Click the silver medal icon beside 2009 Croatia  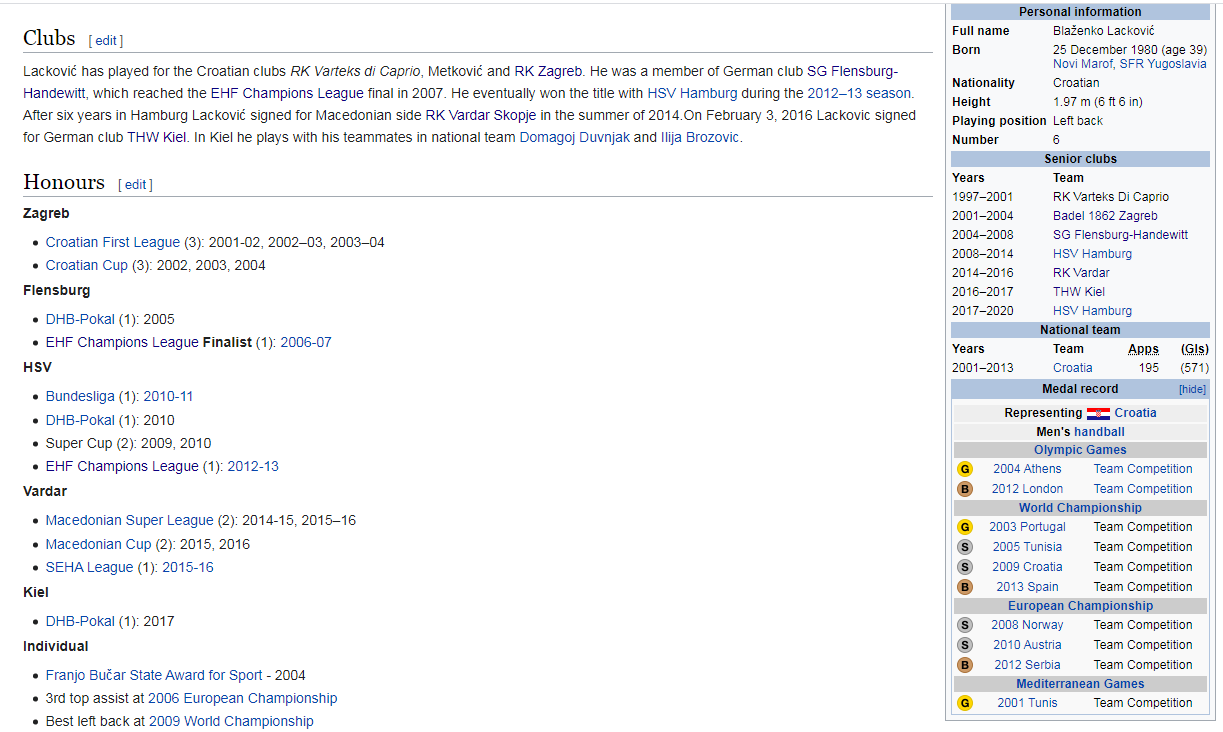pos(964,567)
